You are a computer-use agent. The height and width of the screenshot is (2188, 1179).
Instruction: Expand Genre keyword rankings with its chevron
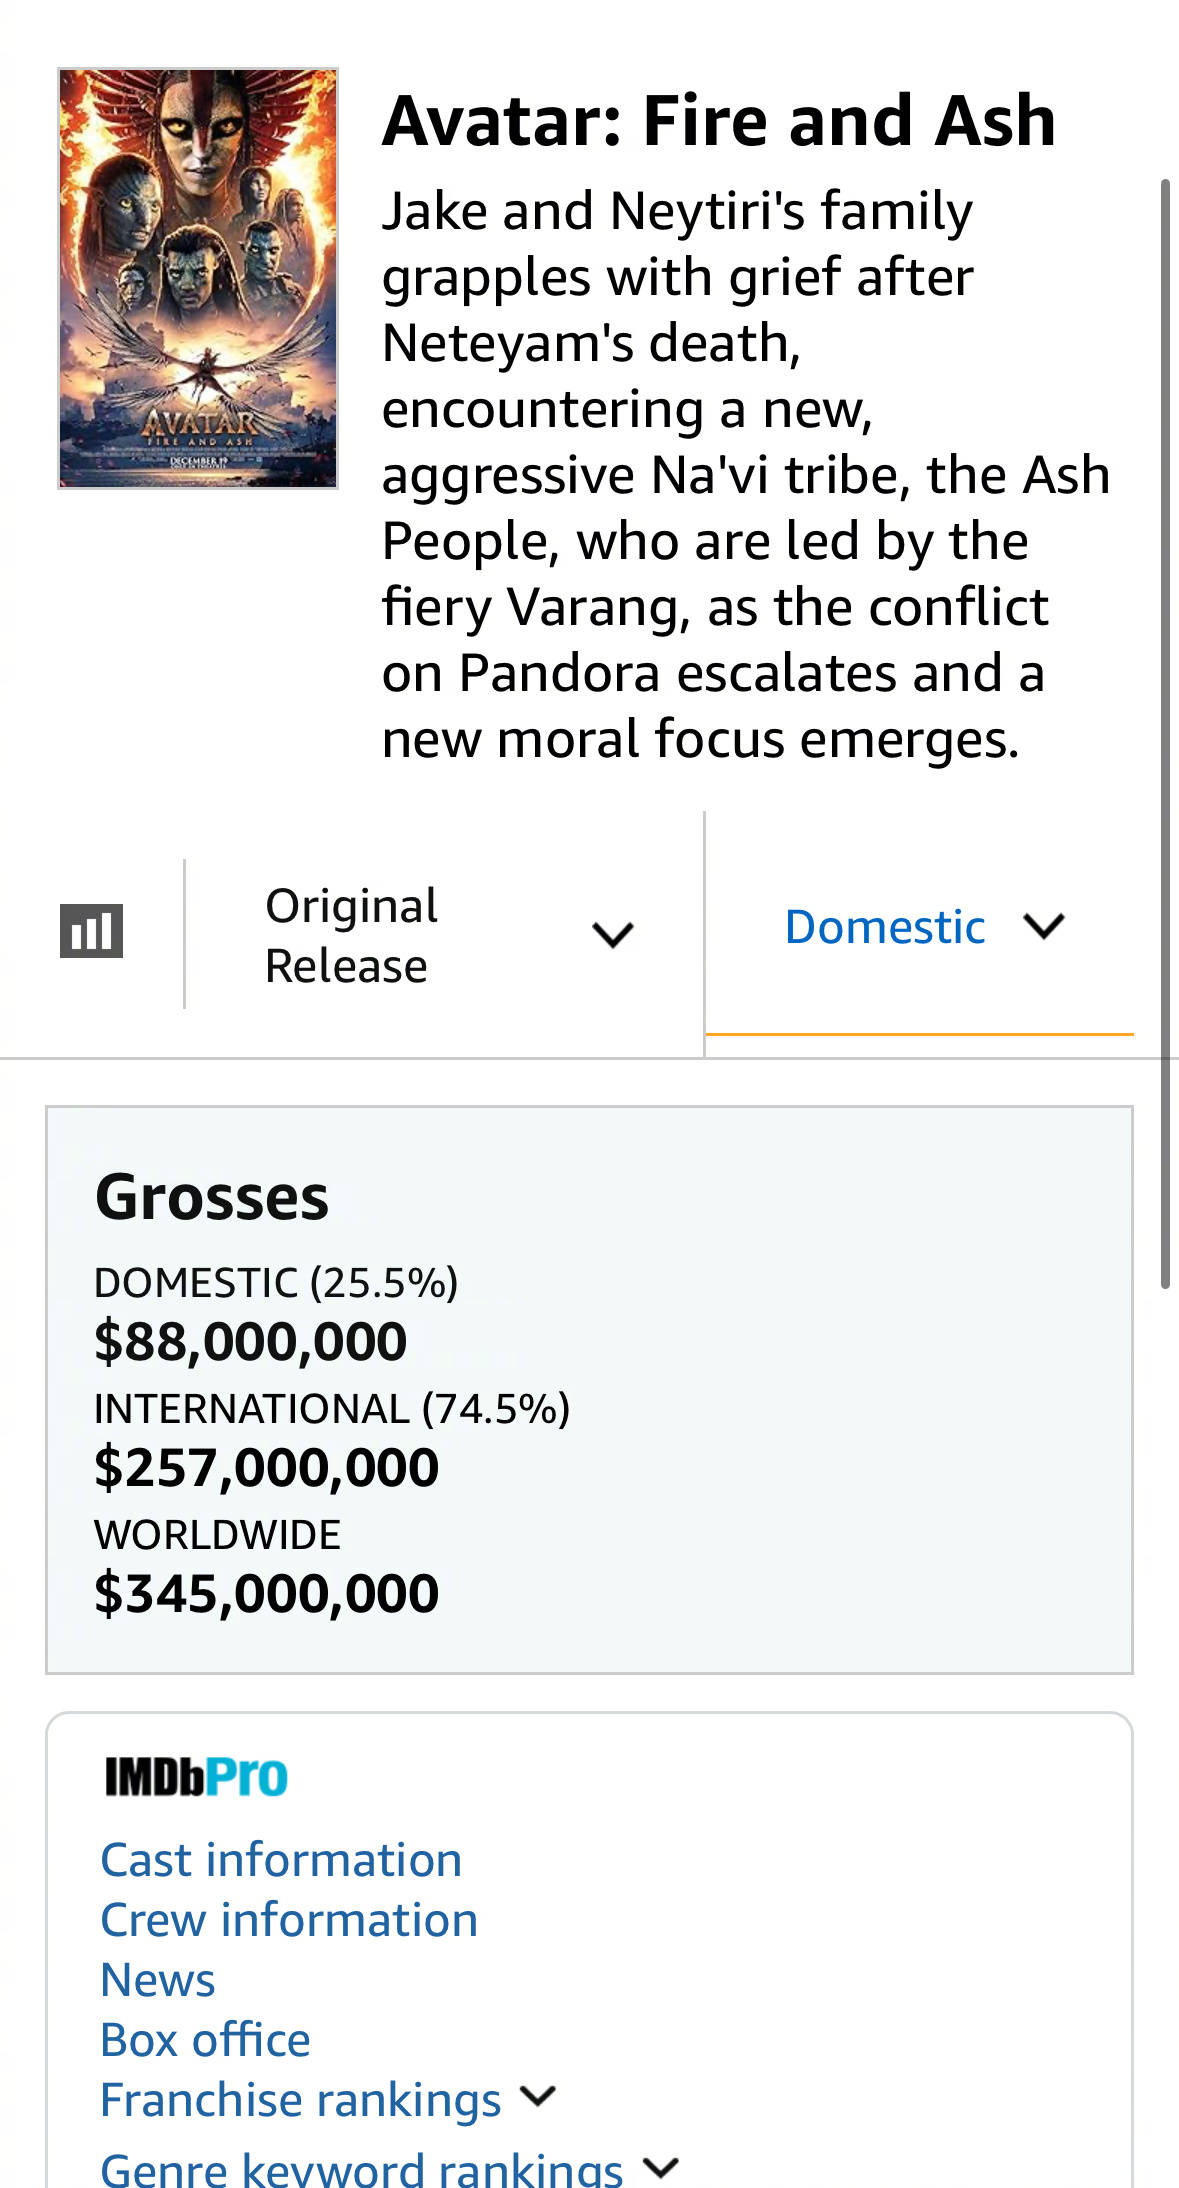pyautogui.click(x=660, y=2168)
